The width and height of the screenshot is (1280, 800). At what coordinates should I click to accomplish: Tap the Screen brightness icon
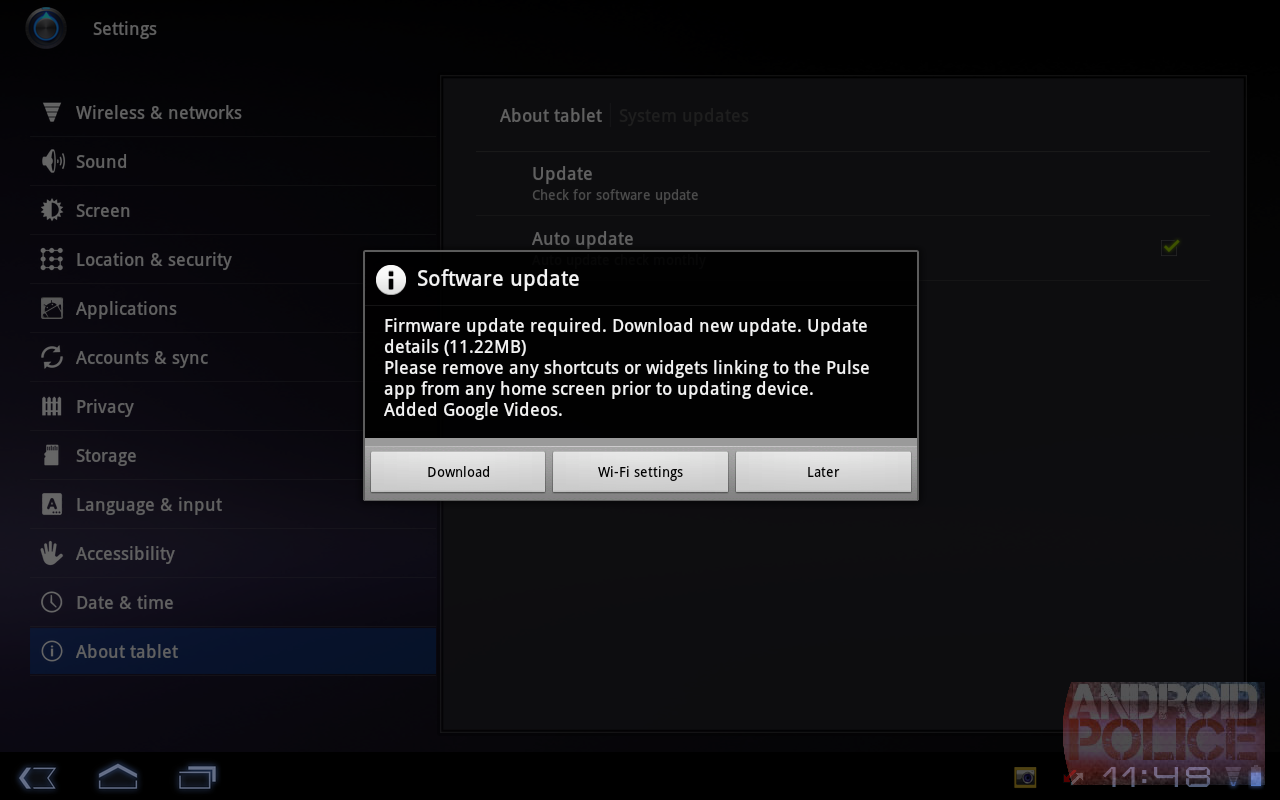pos(52,210)
